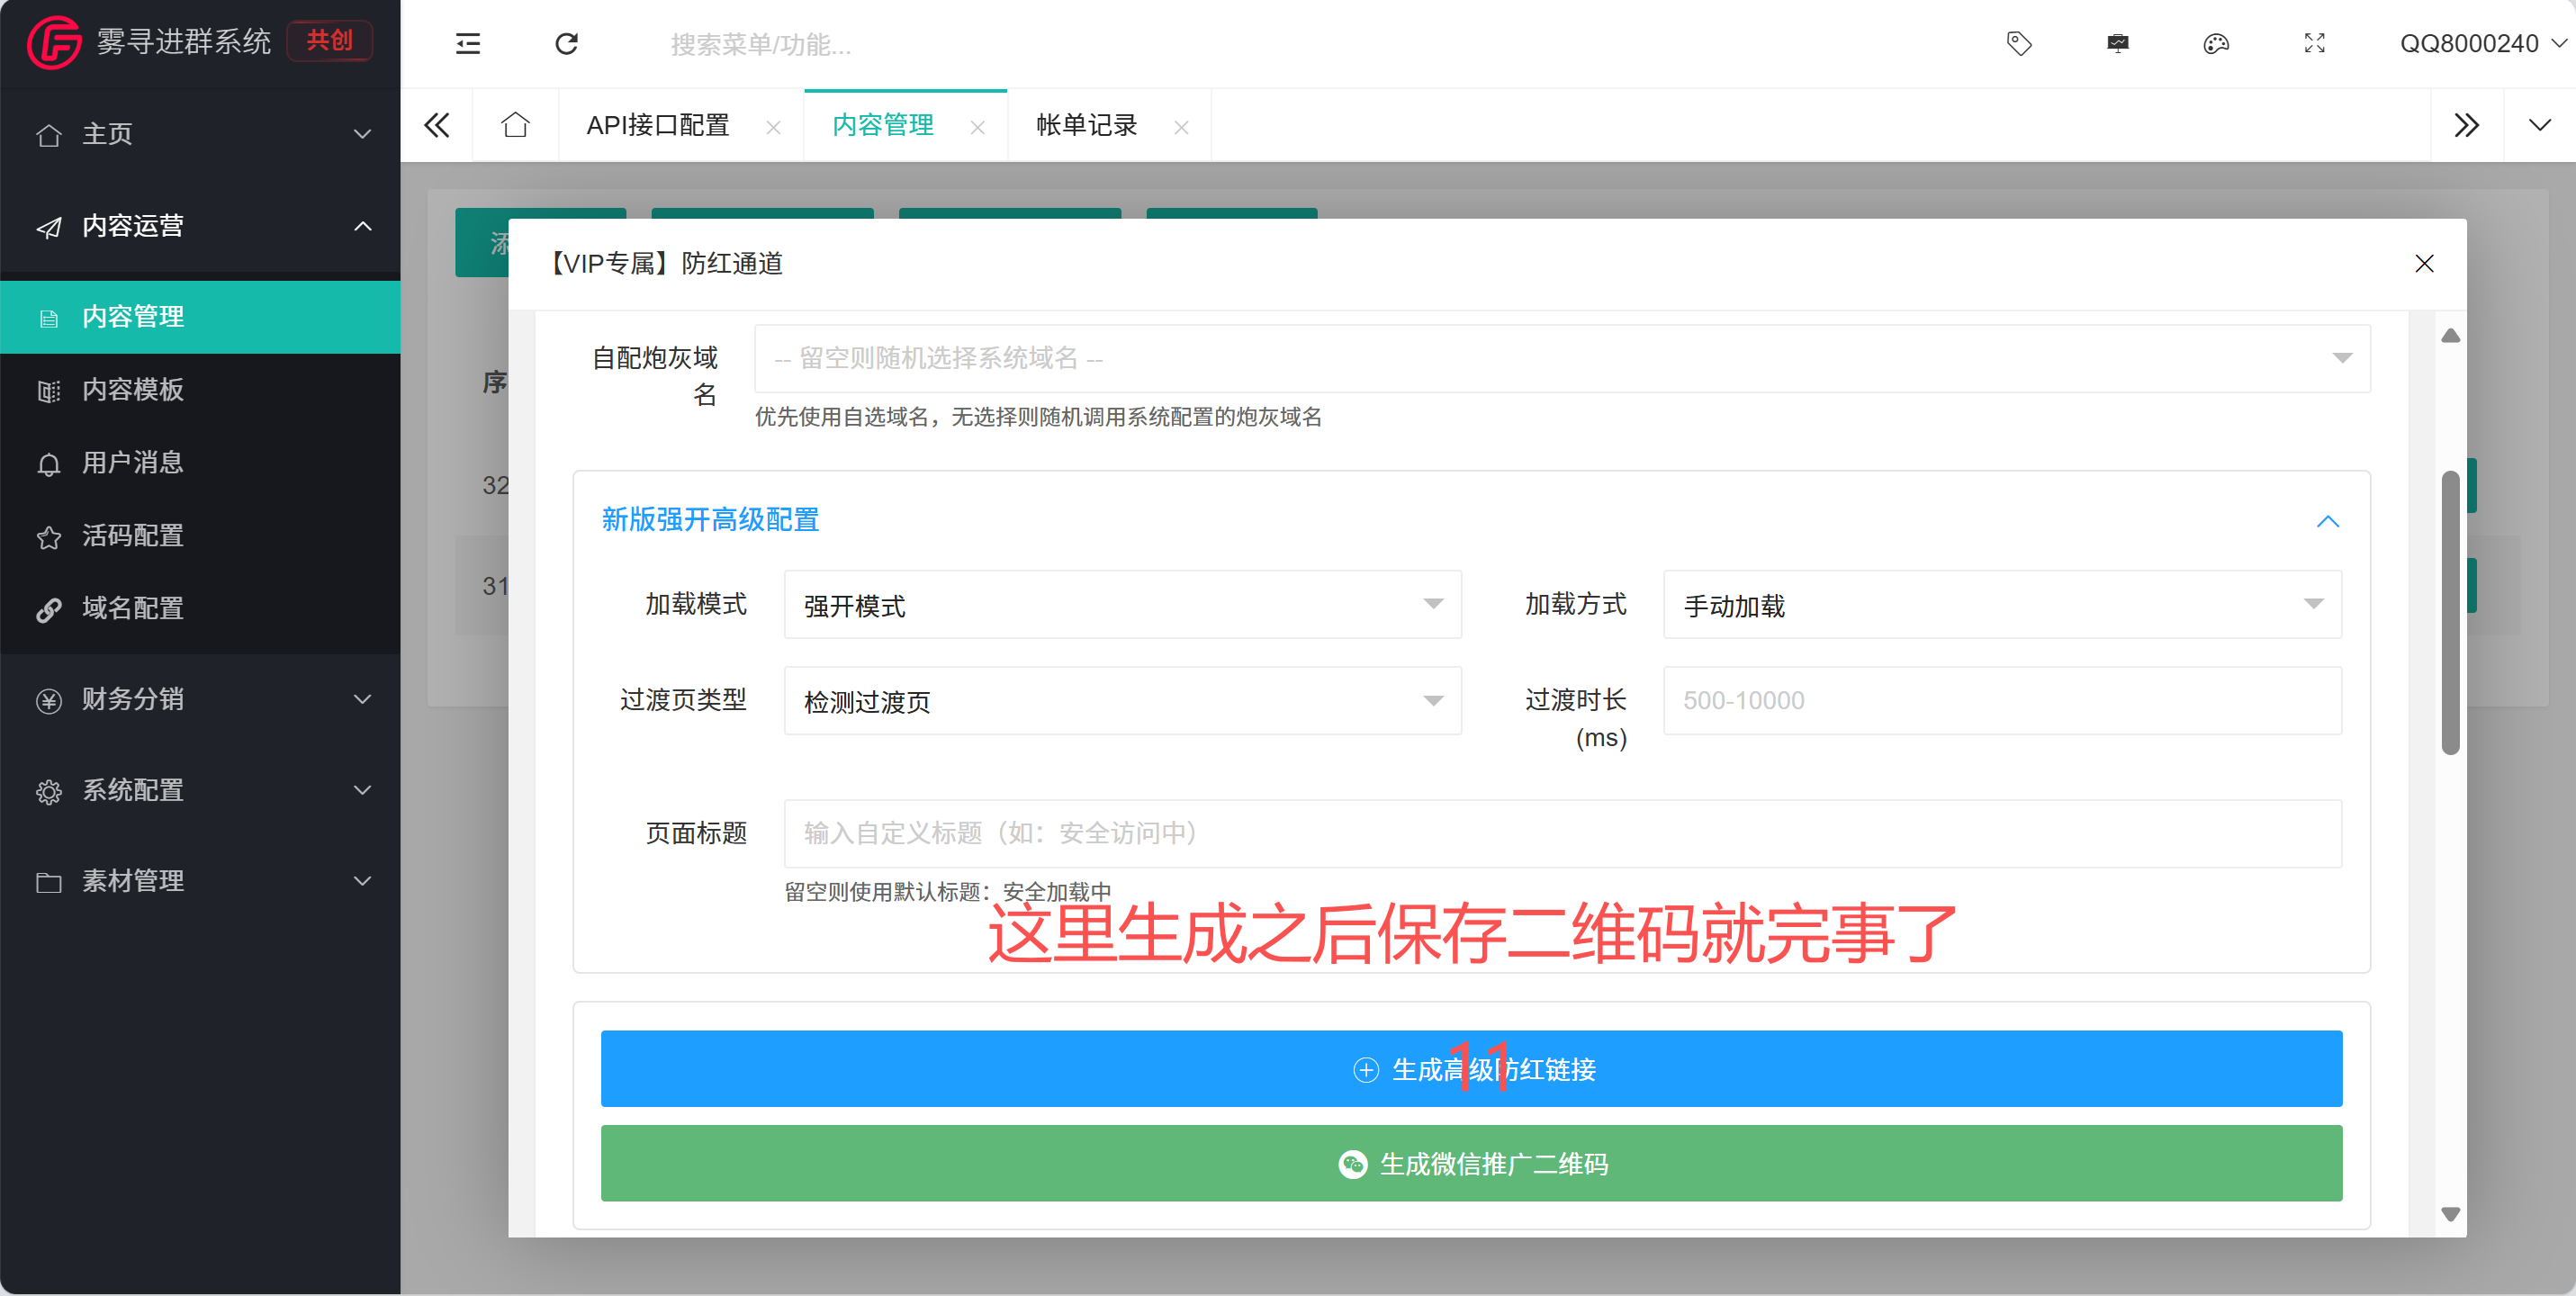Screen dimensions: 2576x1296
Task: Click the template icon beside 内容模板
Action: pos(48,391)
